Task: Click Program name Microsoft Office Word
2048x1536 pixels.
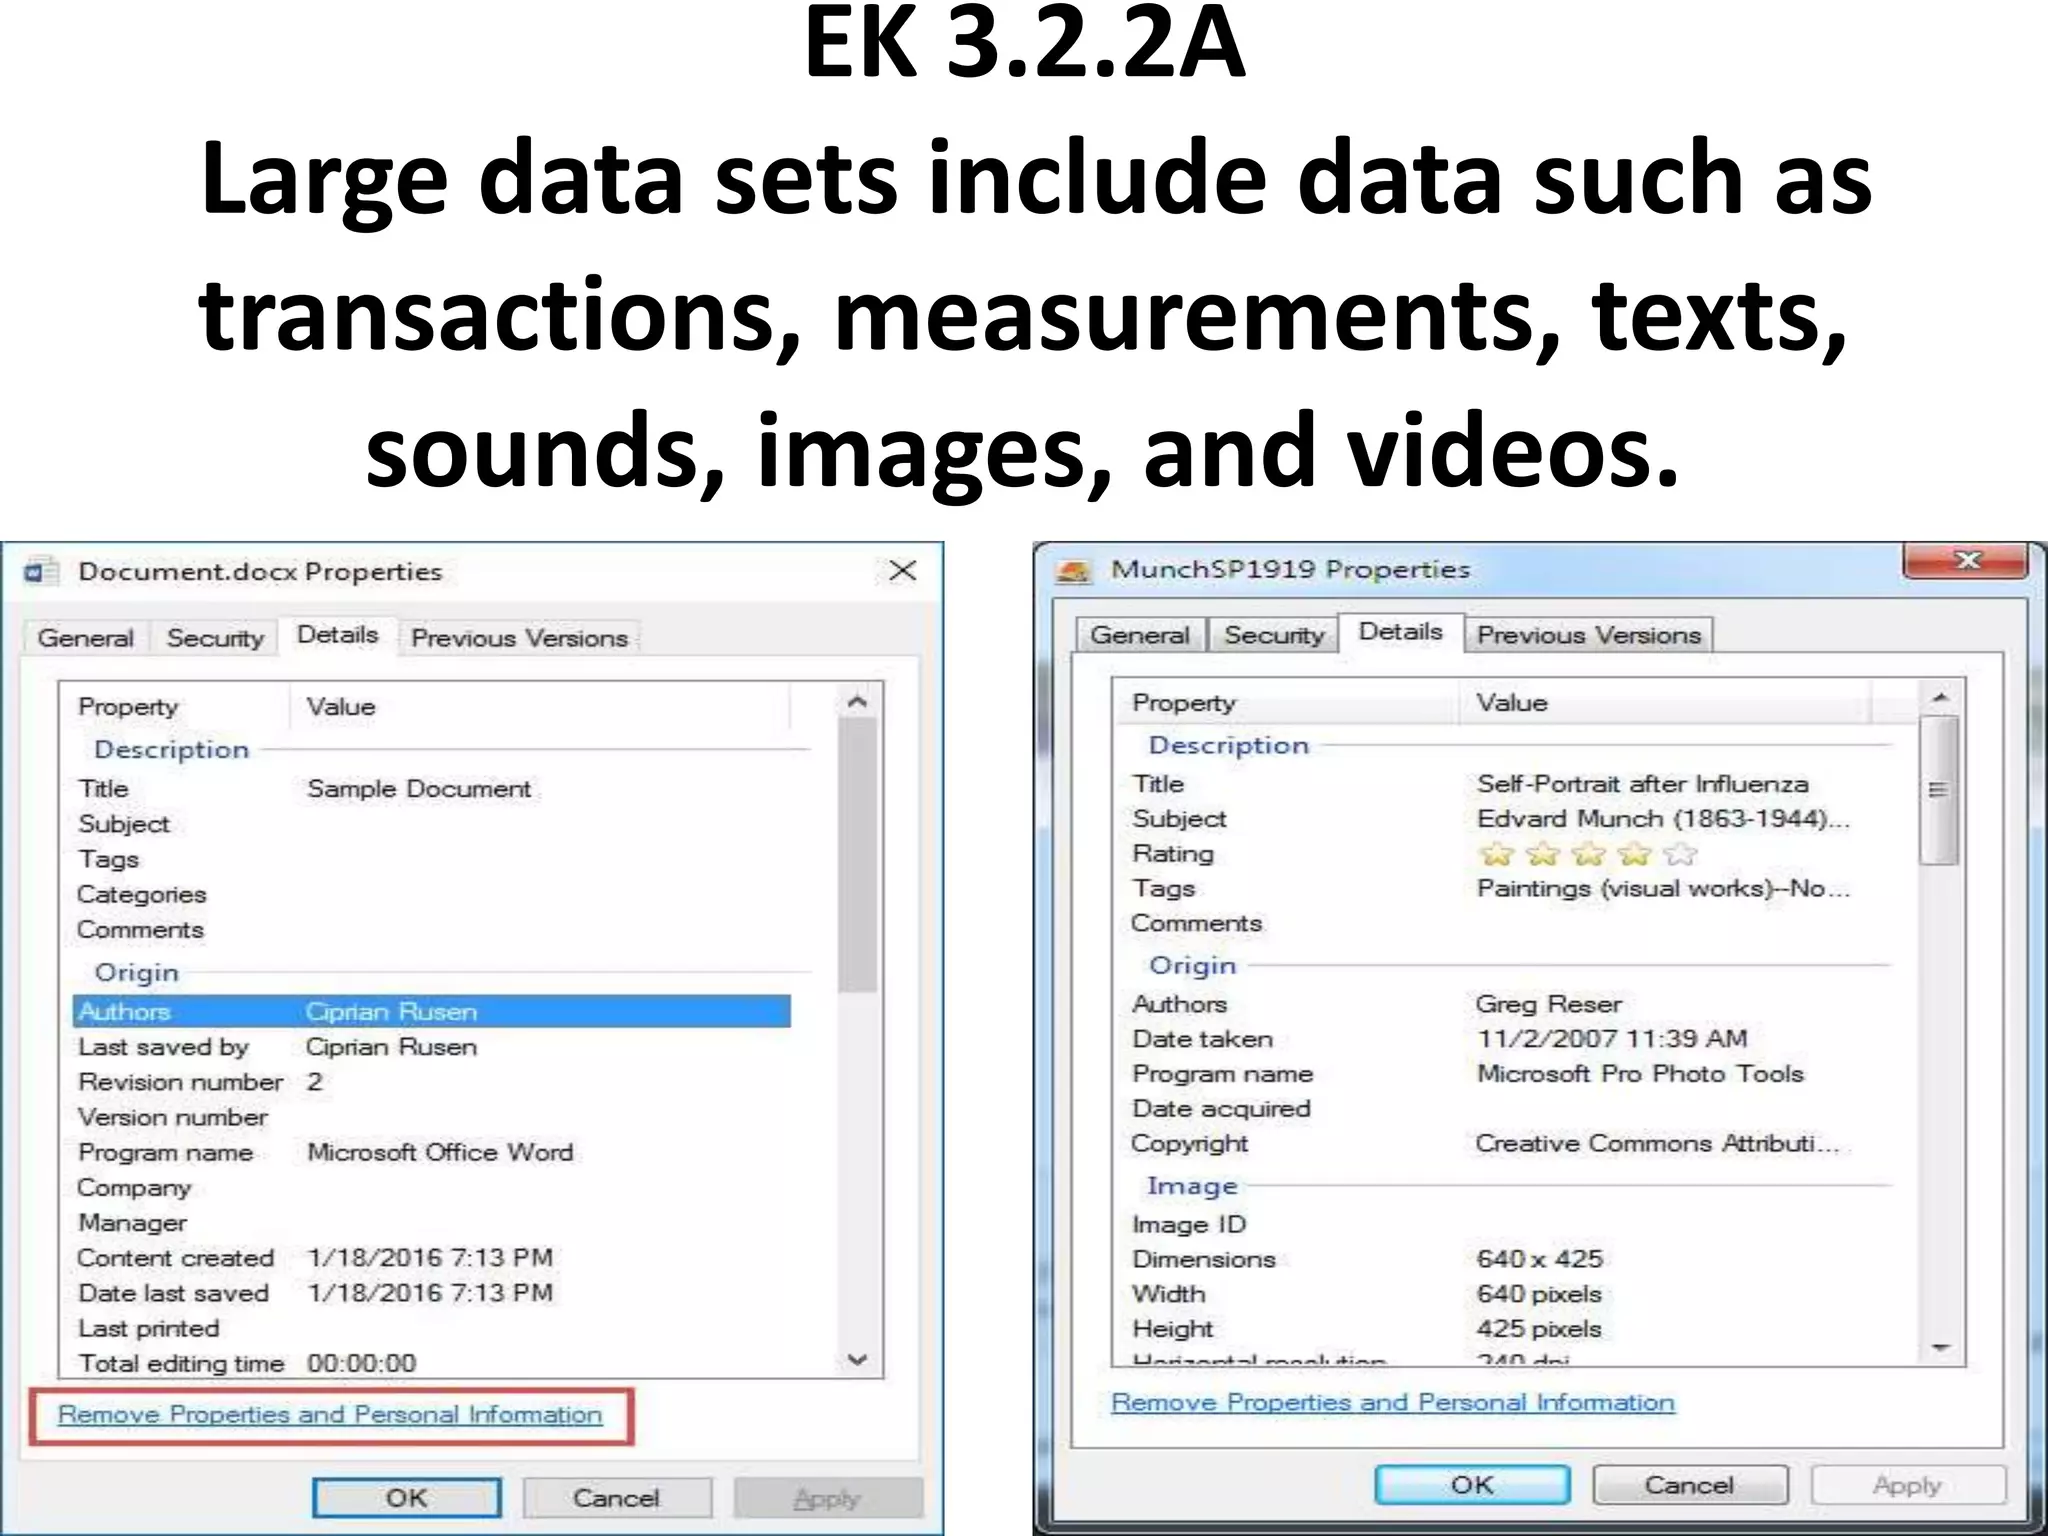Action: [x=440, y=1152]
